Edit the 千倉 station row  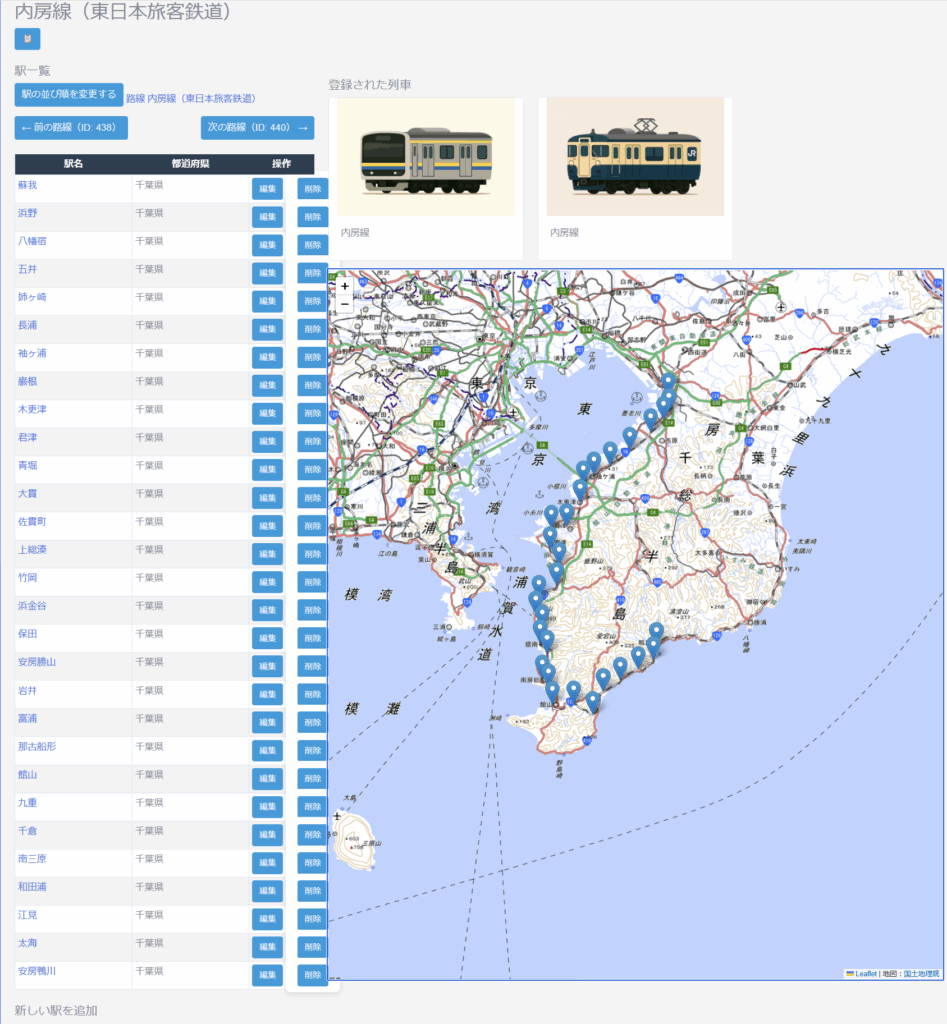coord(268,835)
